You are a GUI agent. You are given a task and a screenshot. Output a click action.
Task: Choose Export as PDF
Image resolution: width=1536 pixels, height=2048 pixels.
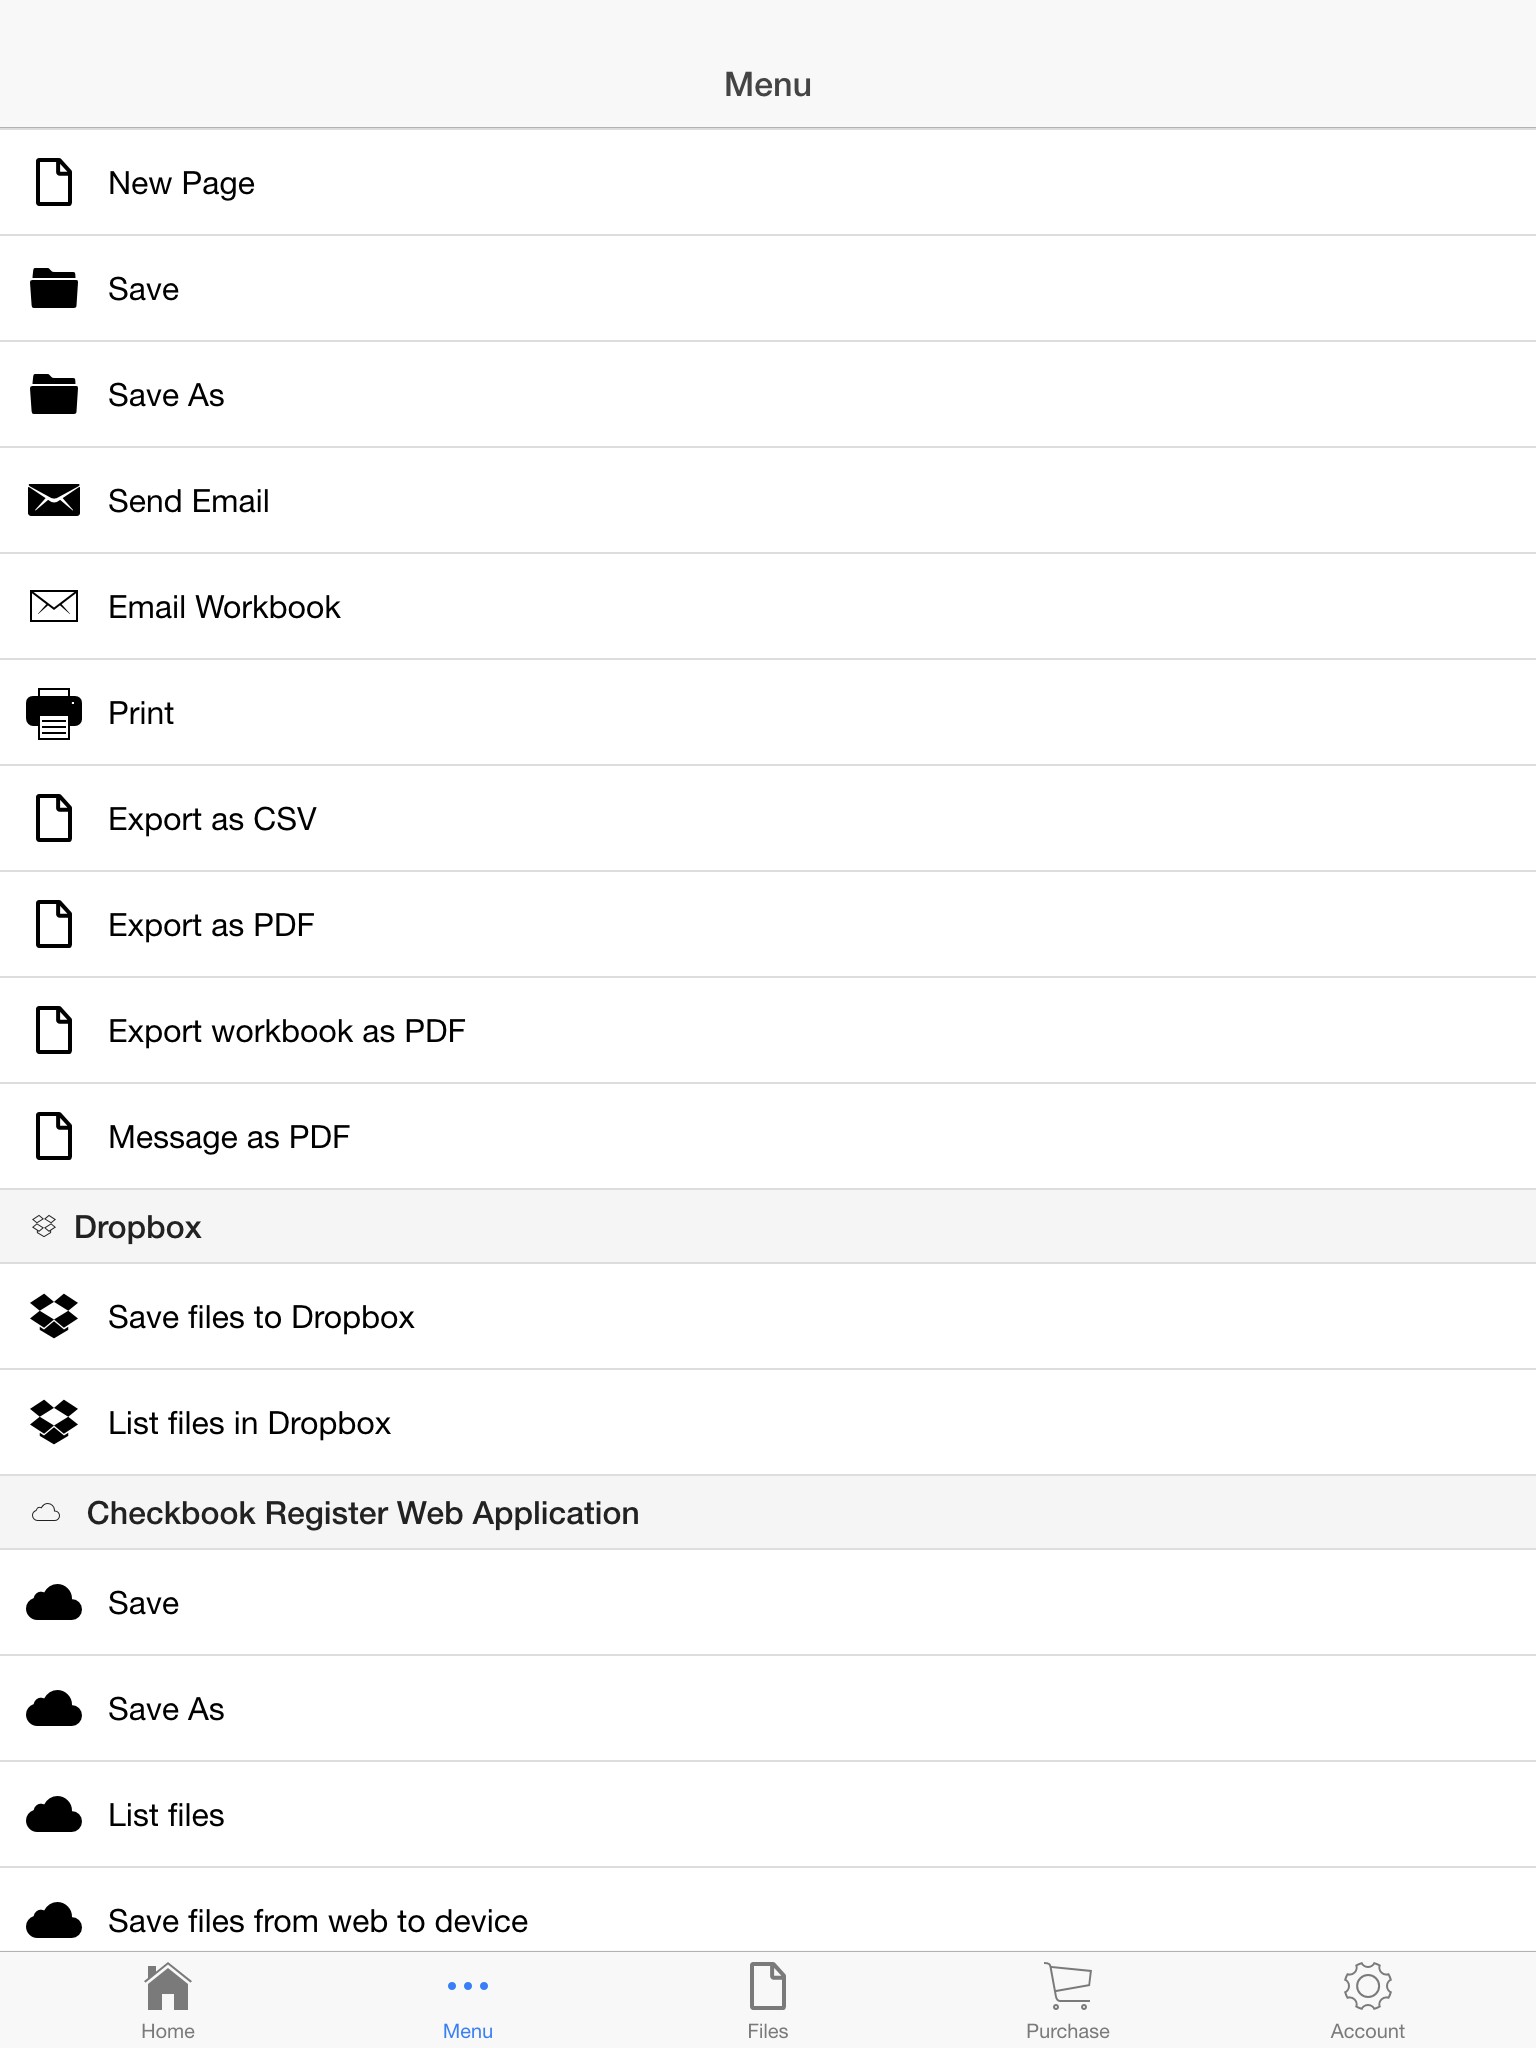coord(768,925)
